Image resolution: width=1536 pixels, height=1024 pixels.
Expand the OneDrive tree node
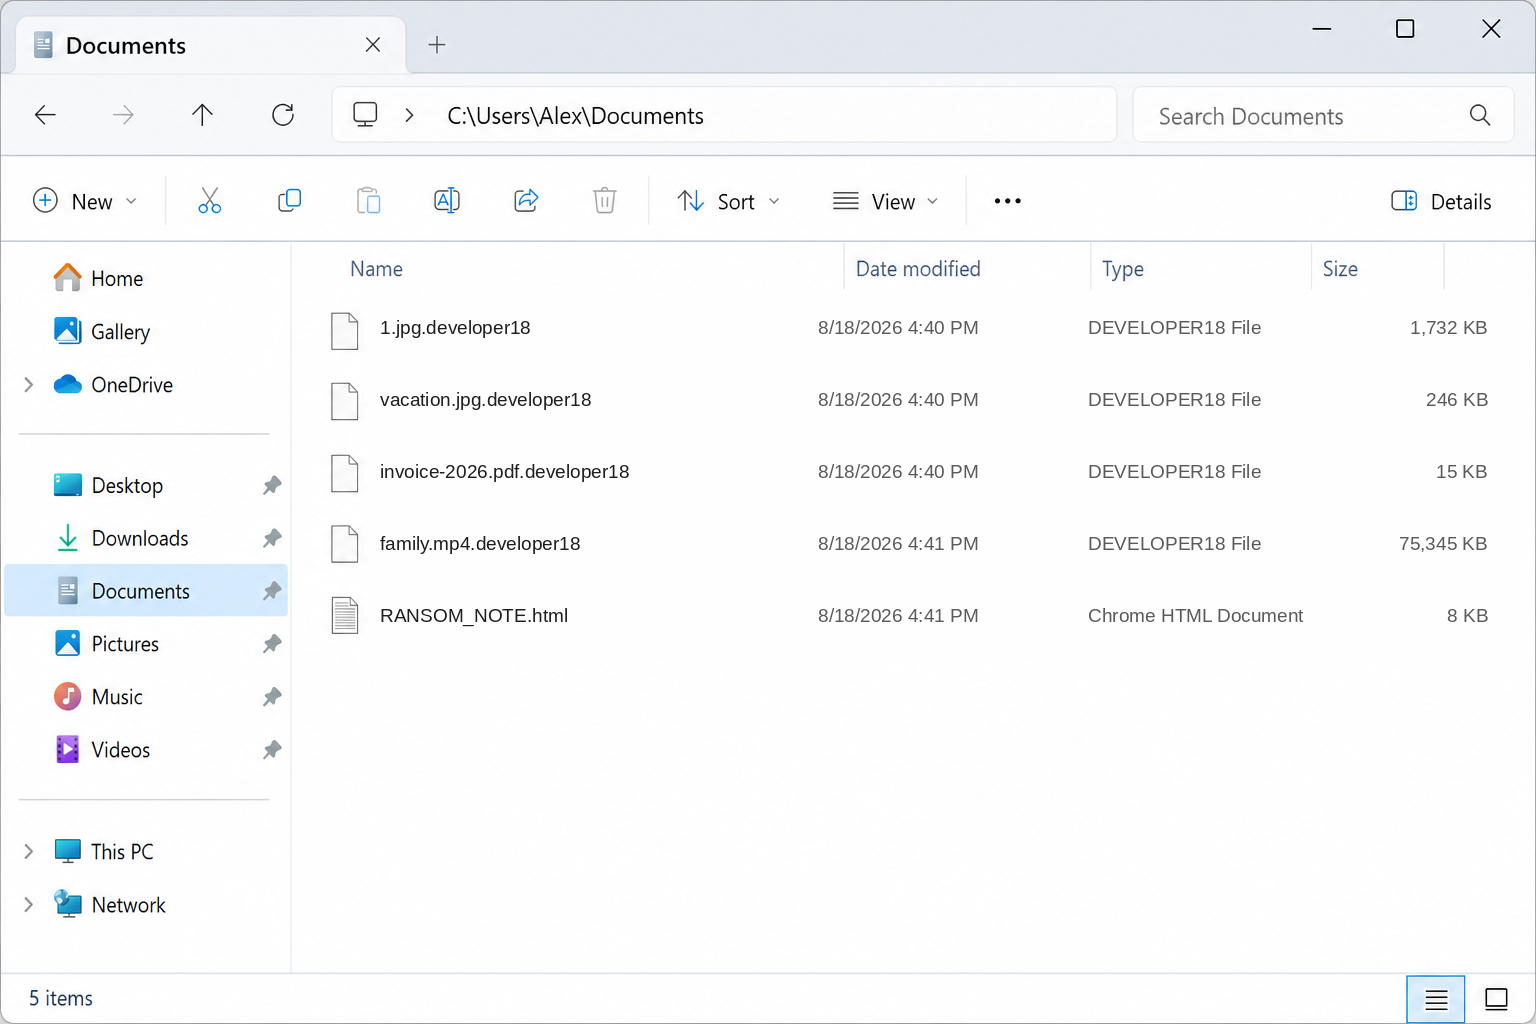(29, 385)
